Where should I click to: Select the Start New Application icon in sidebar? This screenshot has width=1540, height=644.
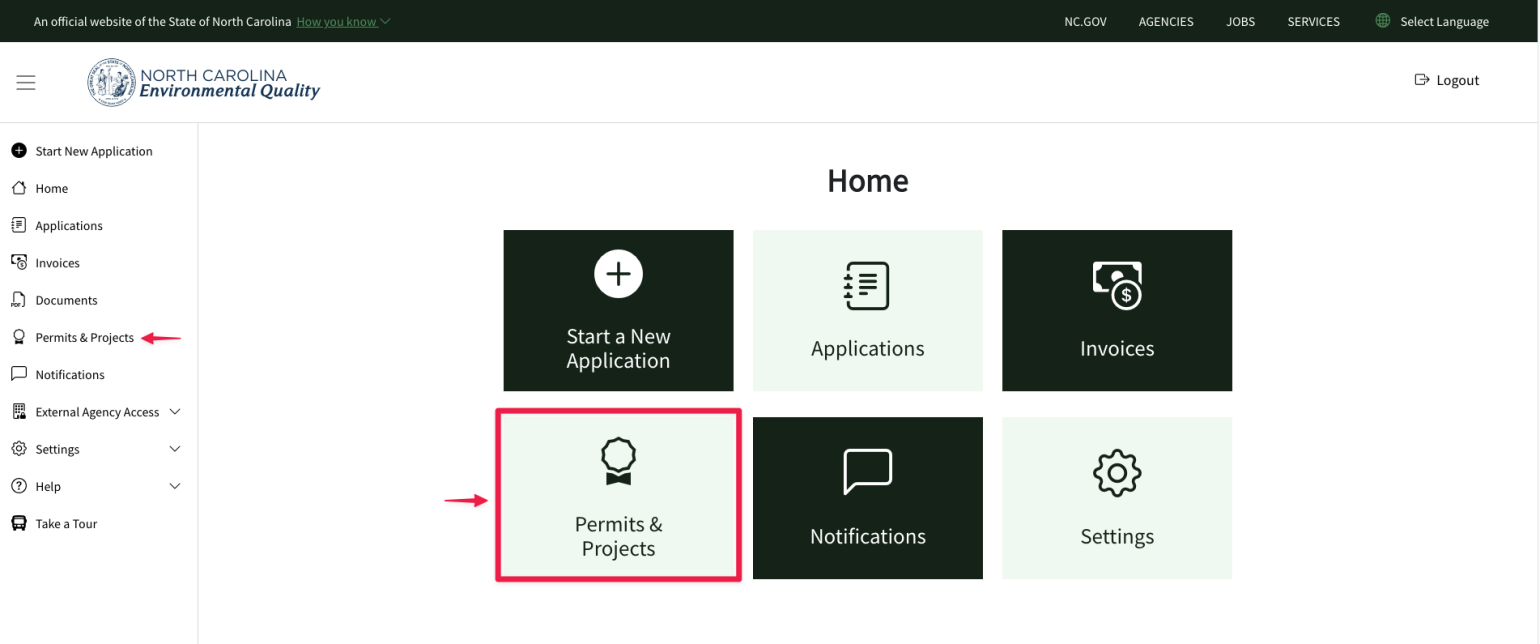(19, 150)
